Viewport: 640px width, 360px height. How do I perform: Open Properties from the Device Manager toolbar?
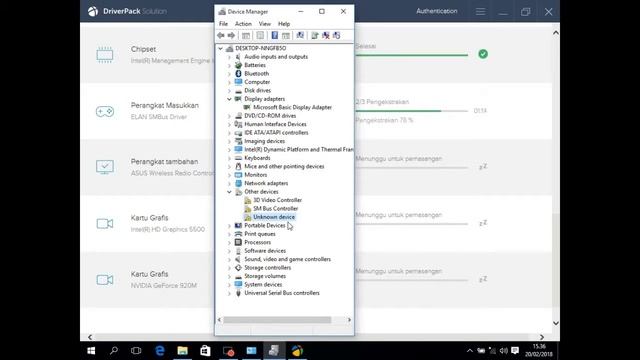tap(260, 36)
